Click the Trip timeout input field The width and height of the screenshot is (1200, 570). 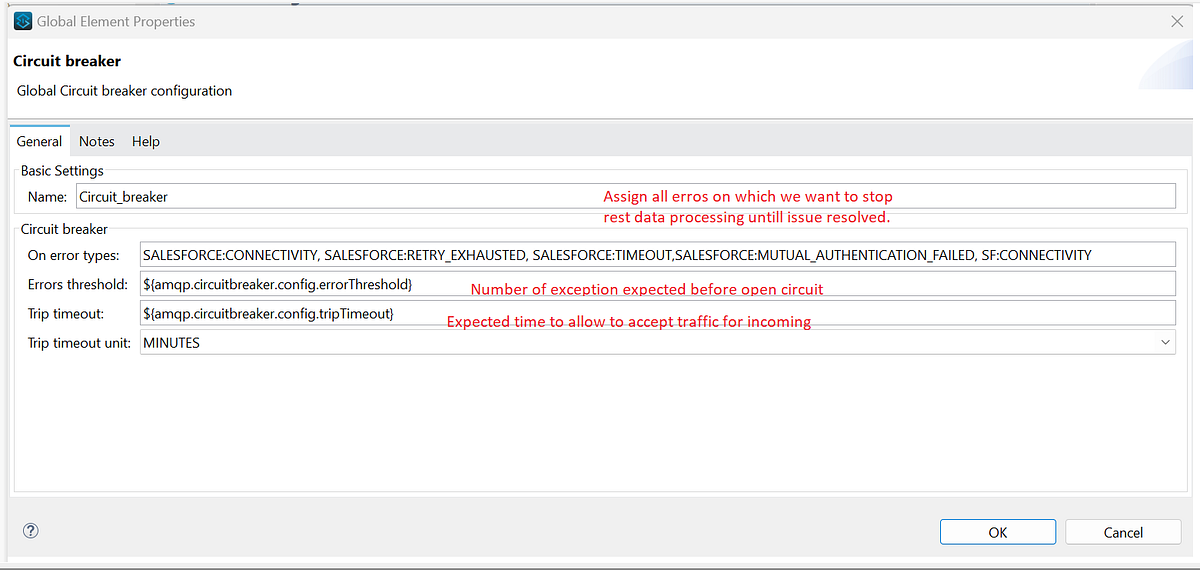[x=658, y=313]
